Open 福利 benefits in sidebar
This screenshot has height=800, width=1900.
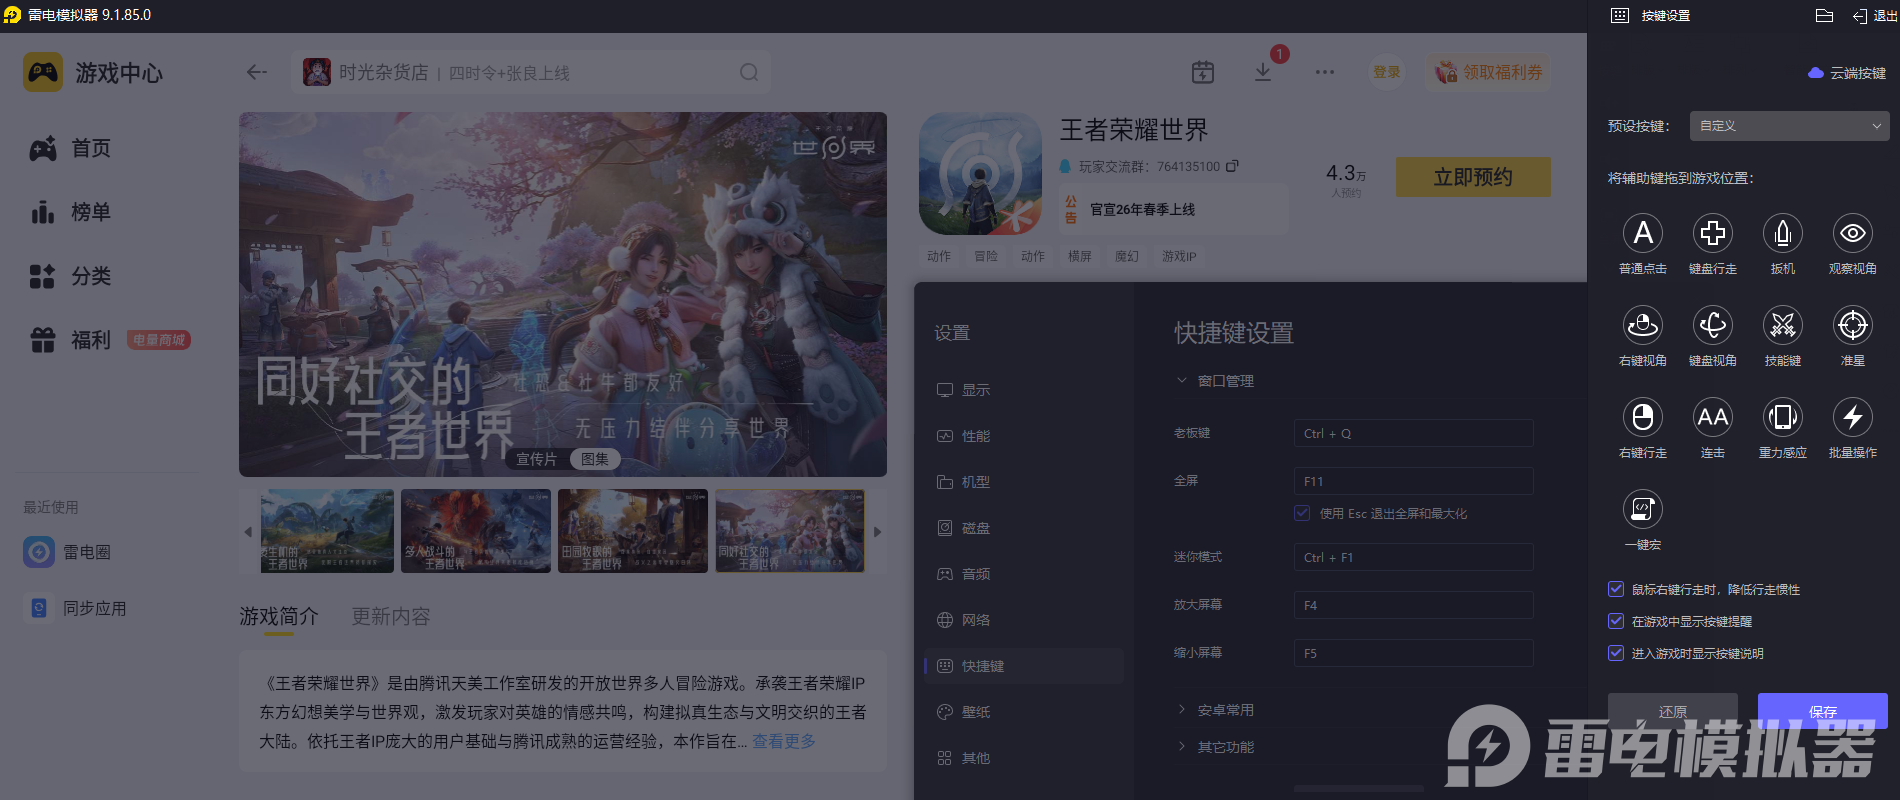[70, 340]
